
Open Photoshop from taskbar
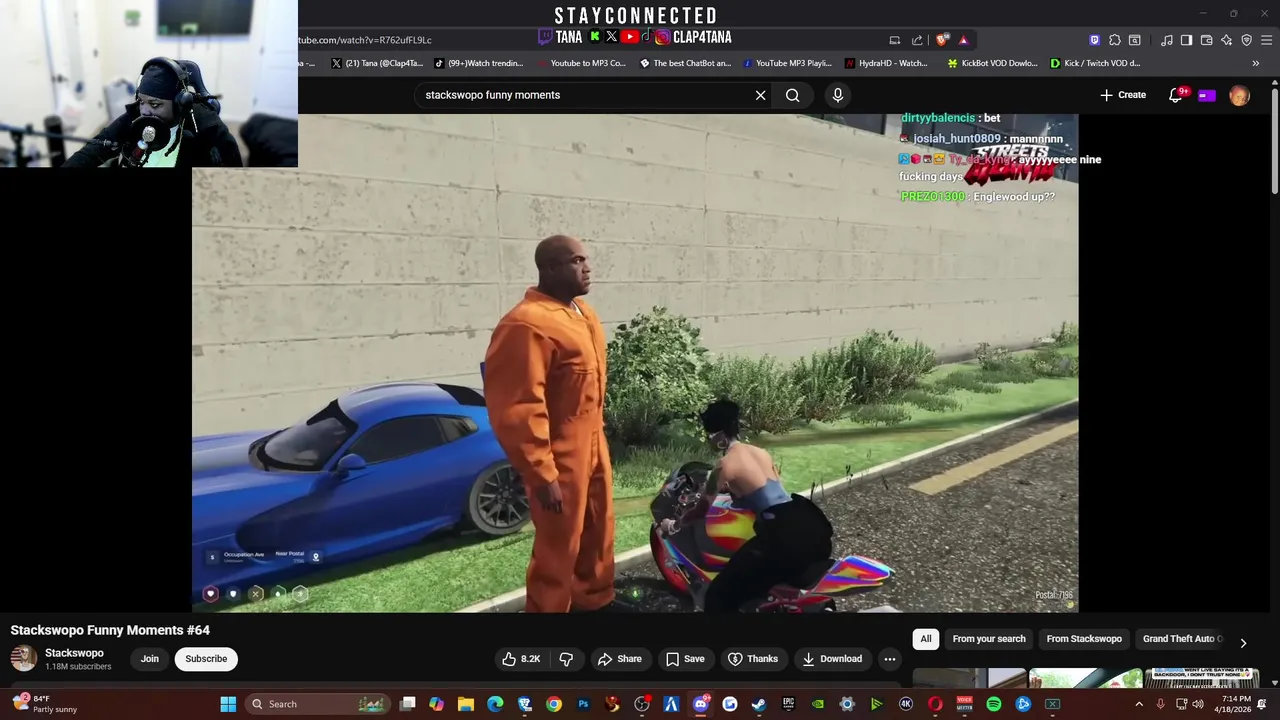tap(583, 704)
